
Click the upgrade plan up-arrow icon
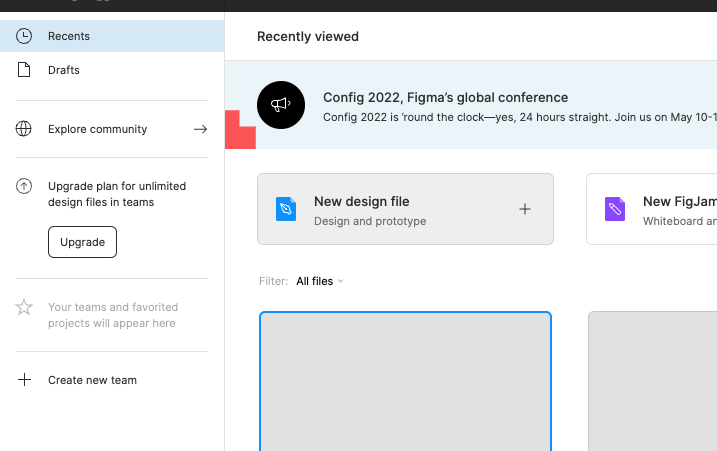[24, 186]
